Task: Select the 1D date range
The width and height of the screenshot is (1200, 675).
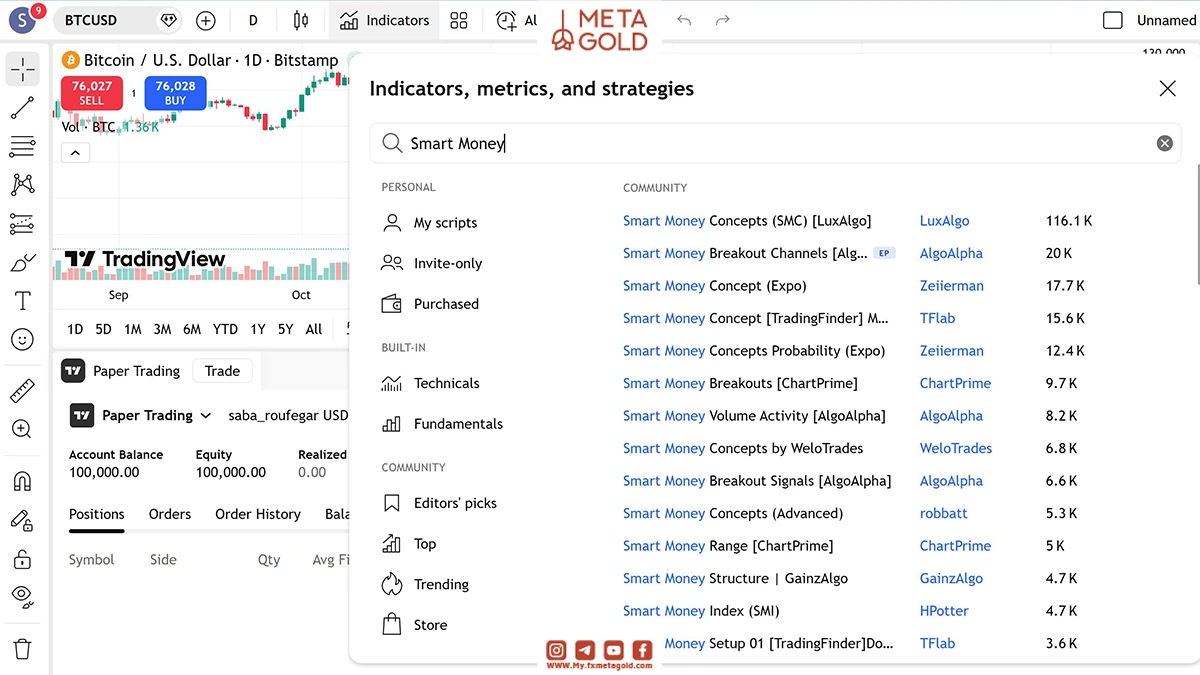Action: (x=75, y=329)
